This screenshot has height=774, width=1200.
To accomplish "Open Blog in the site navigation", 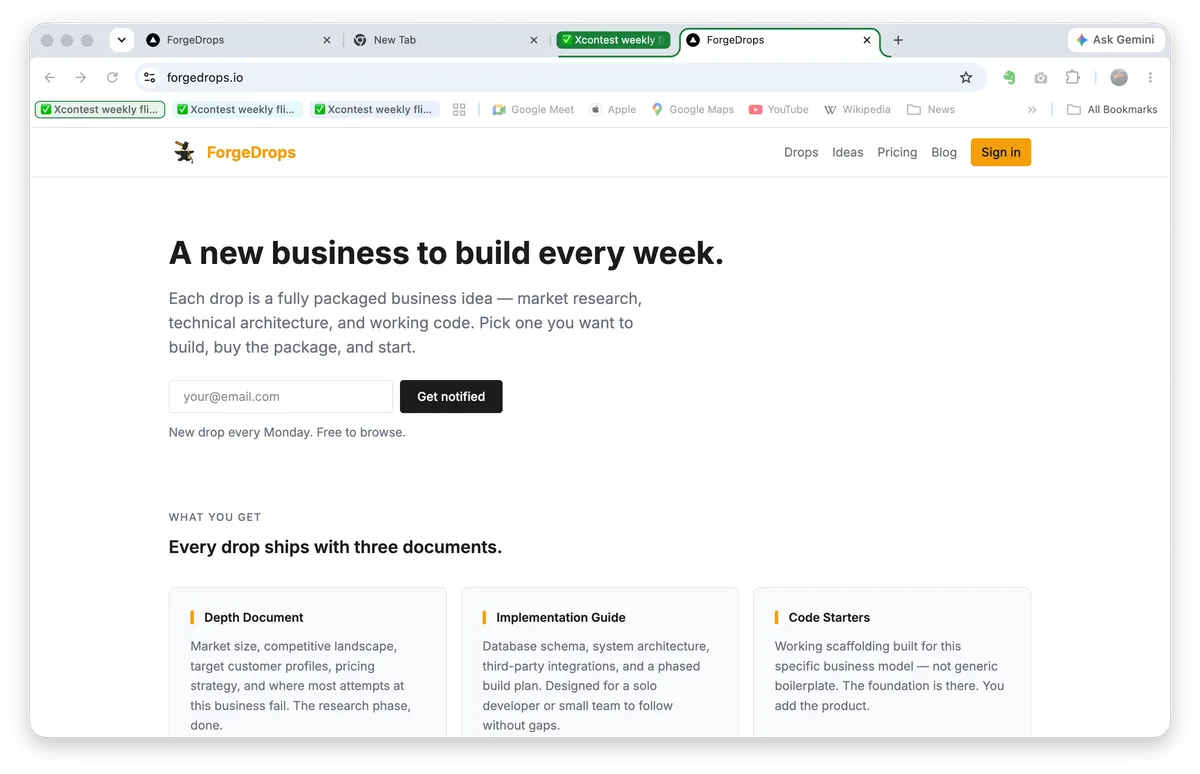I will 944,152.
